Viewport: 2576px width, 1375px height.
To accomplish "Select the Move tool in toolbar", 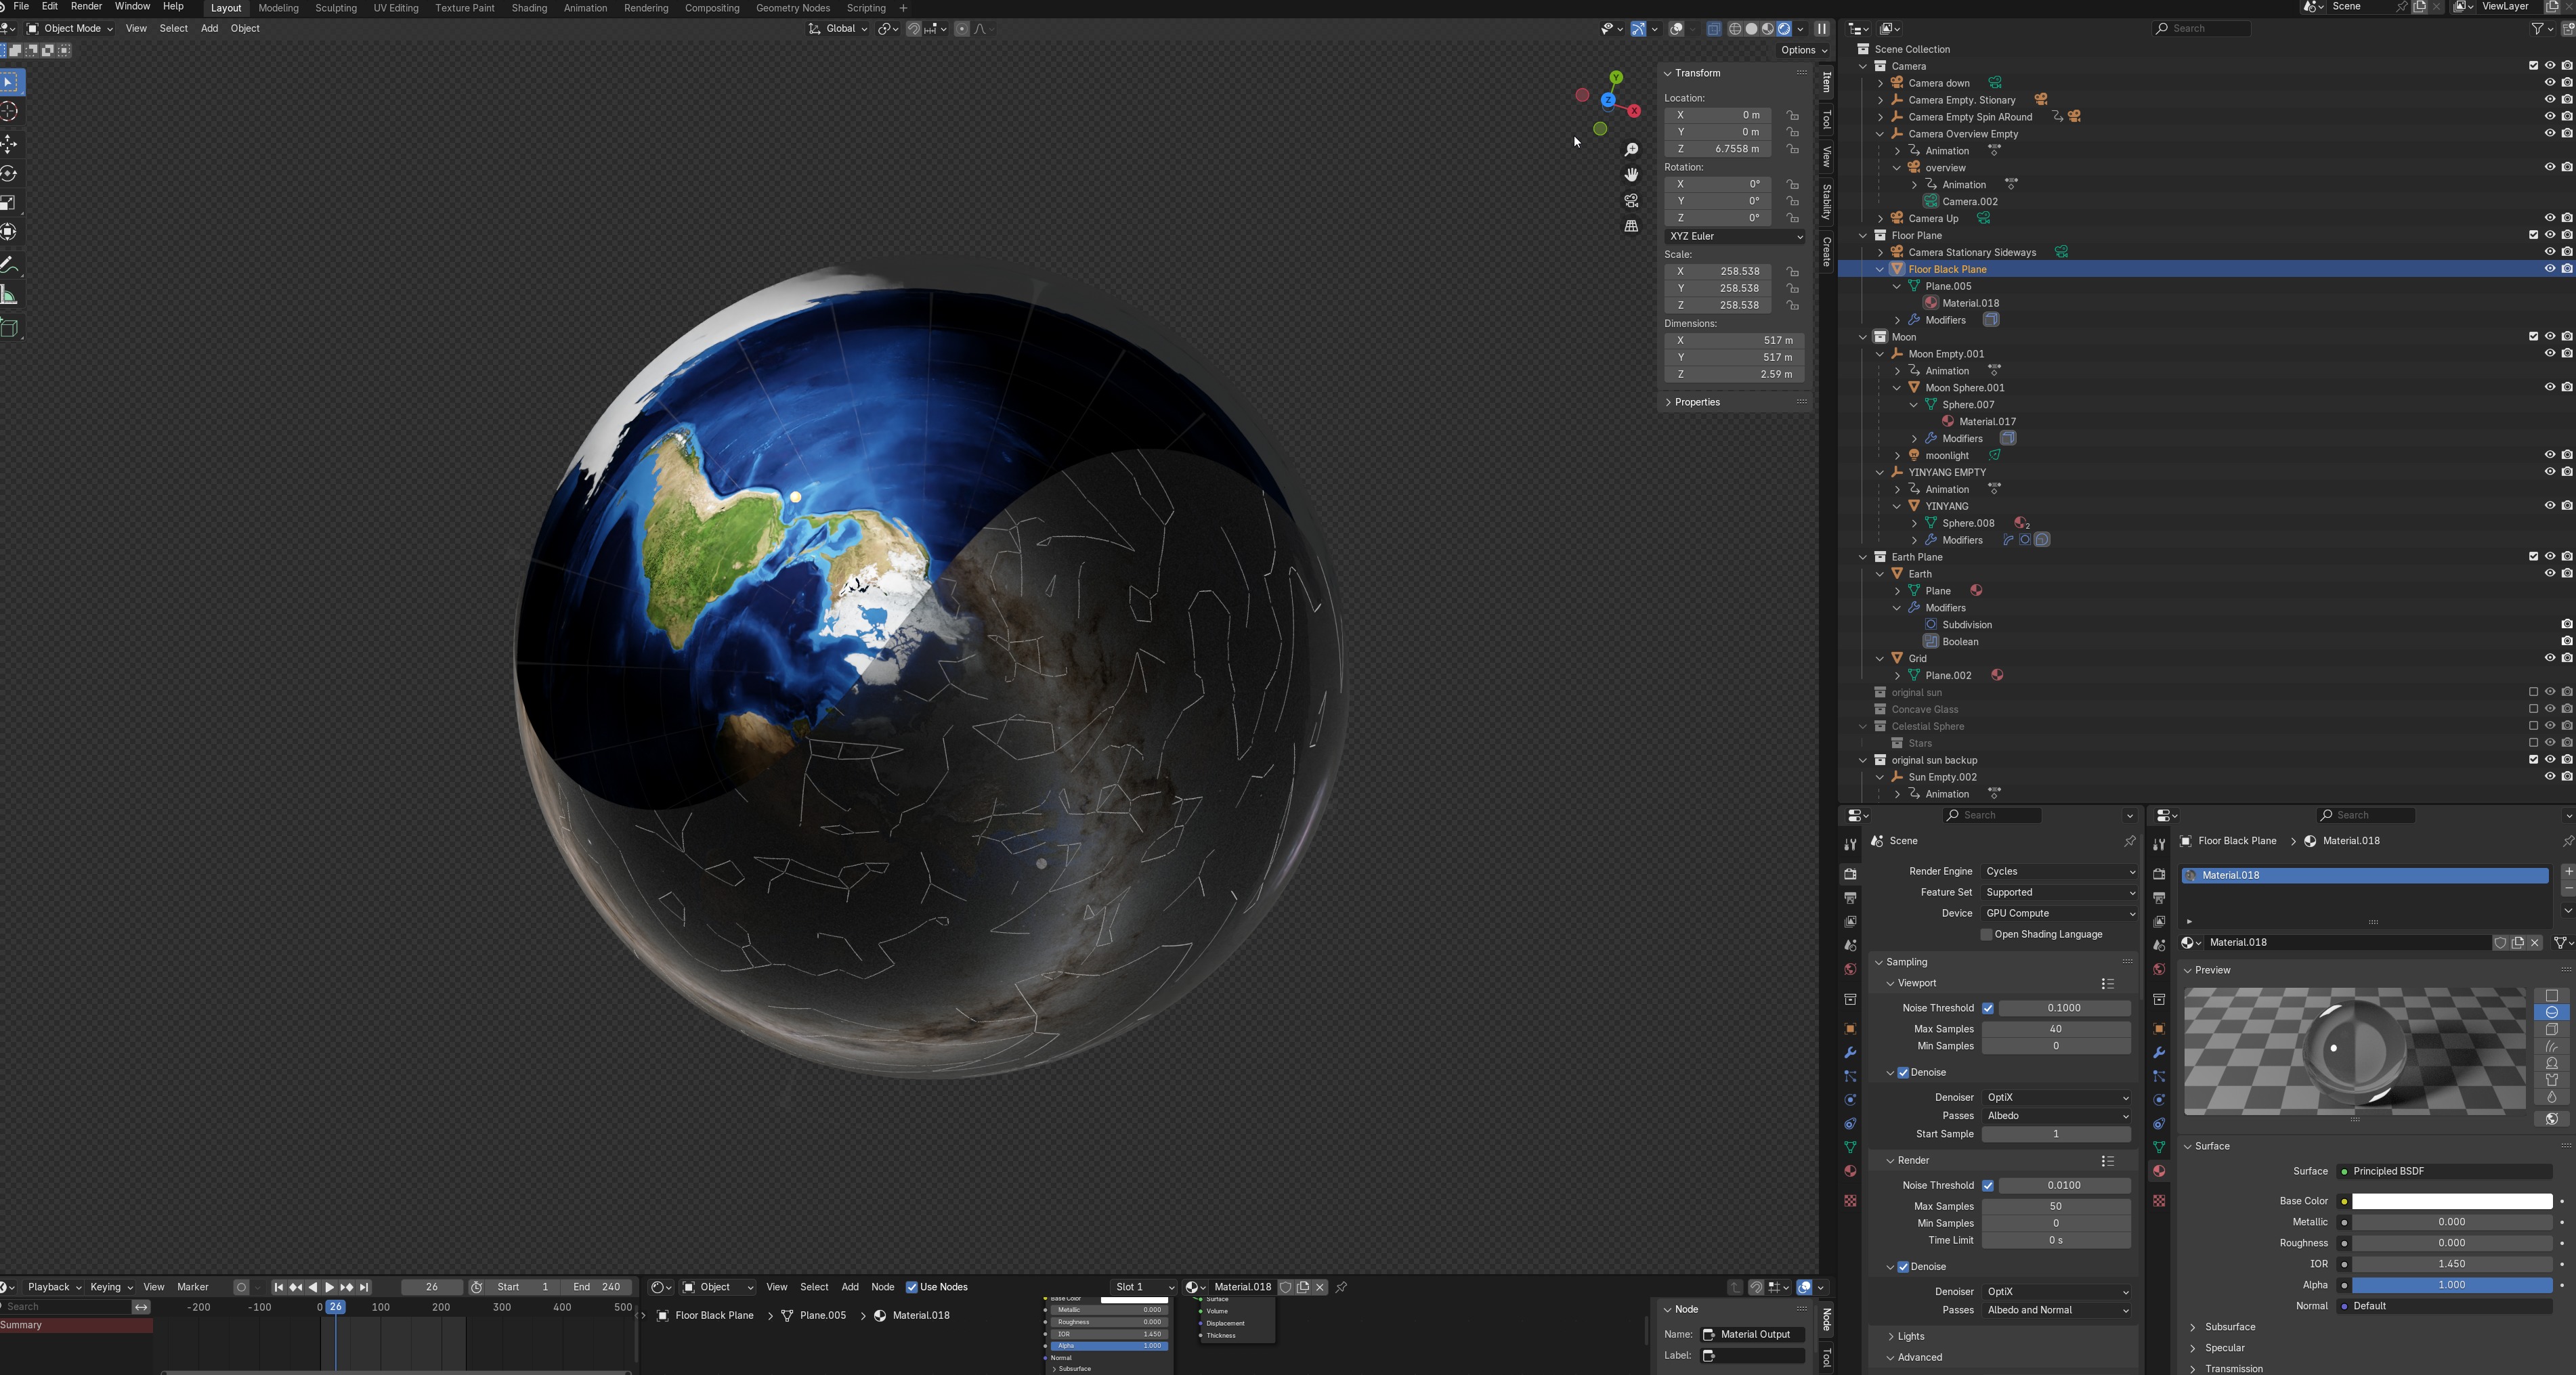I will coord(10,143).
